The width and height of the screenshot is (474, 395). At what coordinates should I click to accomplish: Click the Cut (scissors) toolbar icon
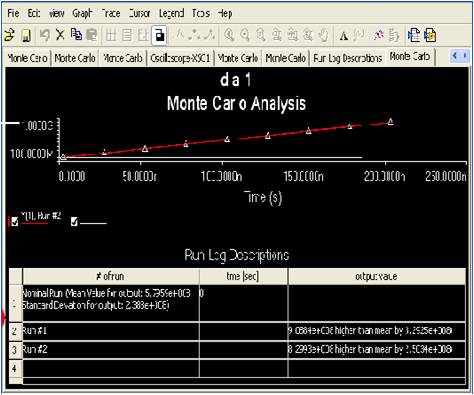click(60, 35)
